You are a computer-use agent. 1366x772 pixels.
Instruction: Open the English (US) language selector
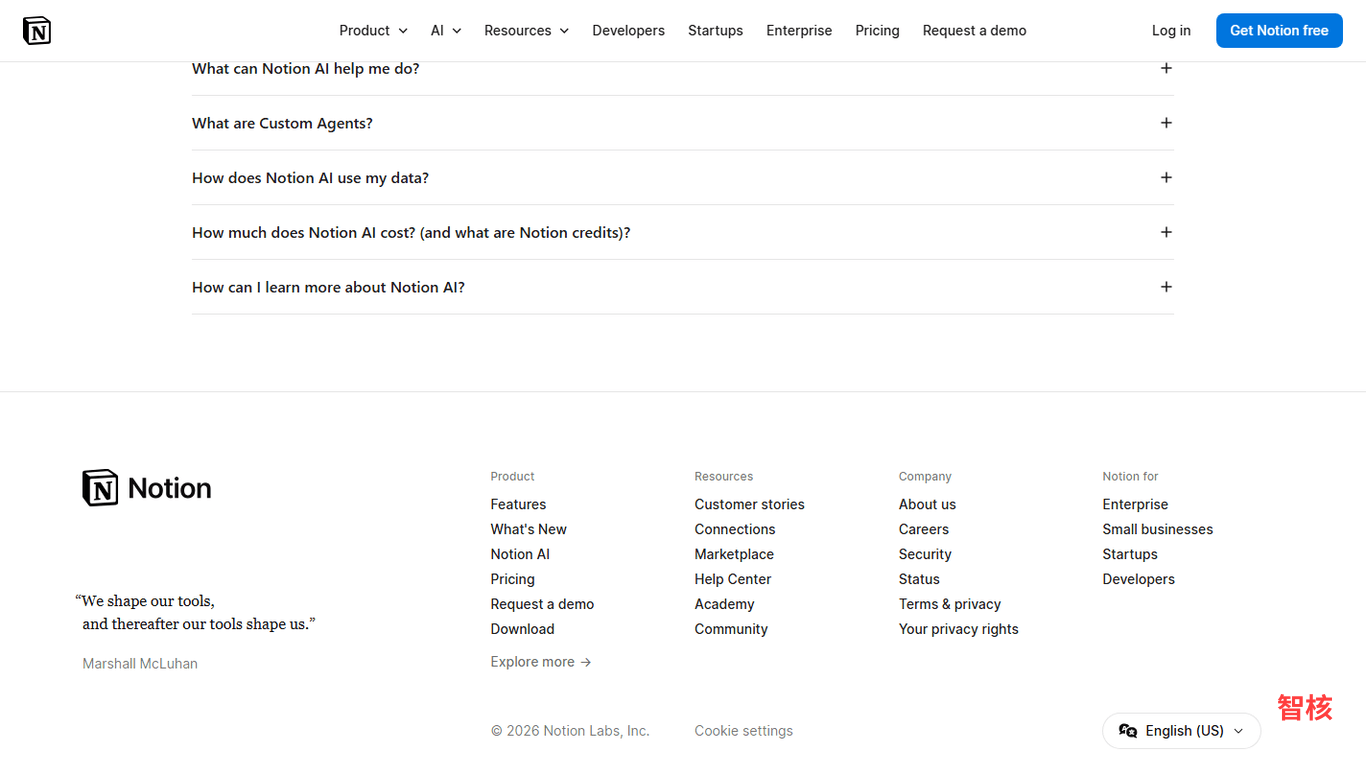[x=1181, y=731]
